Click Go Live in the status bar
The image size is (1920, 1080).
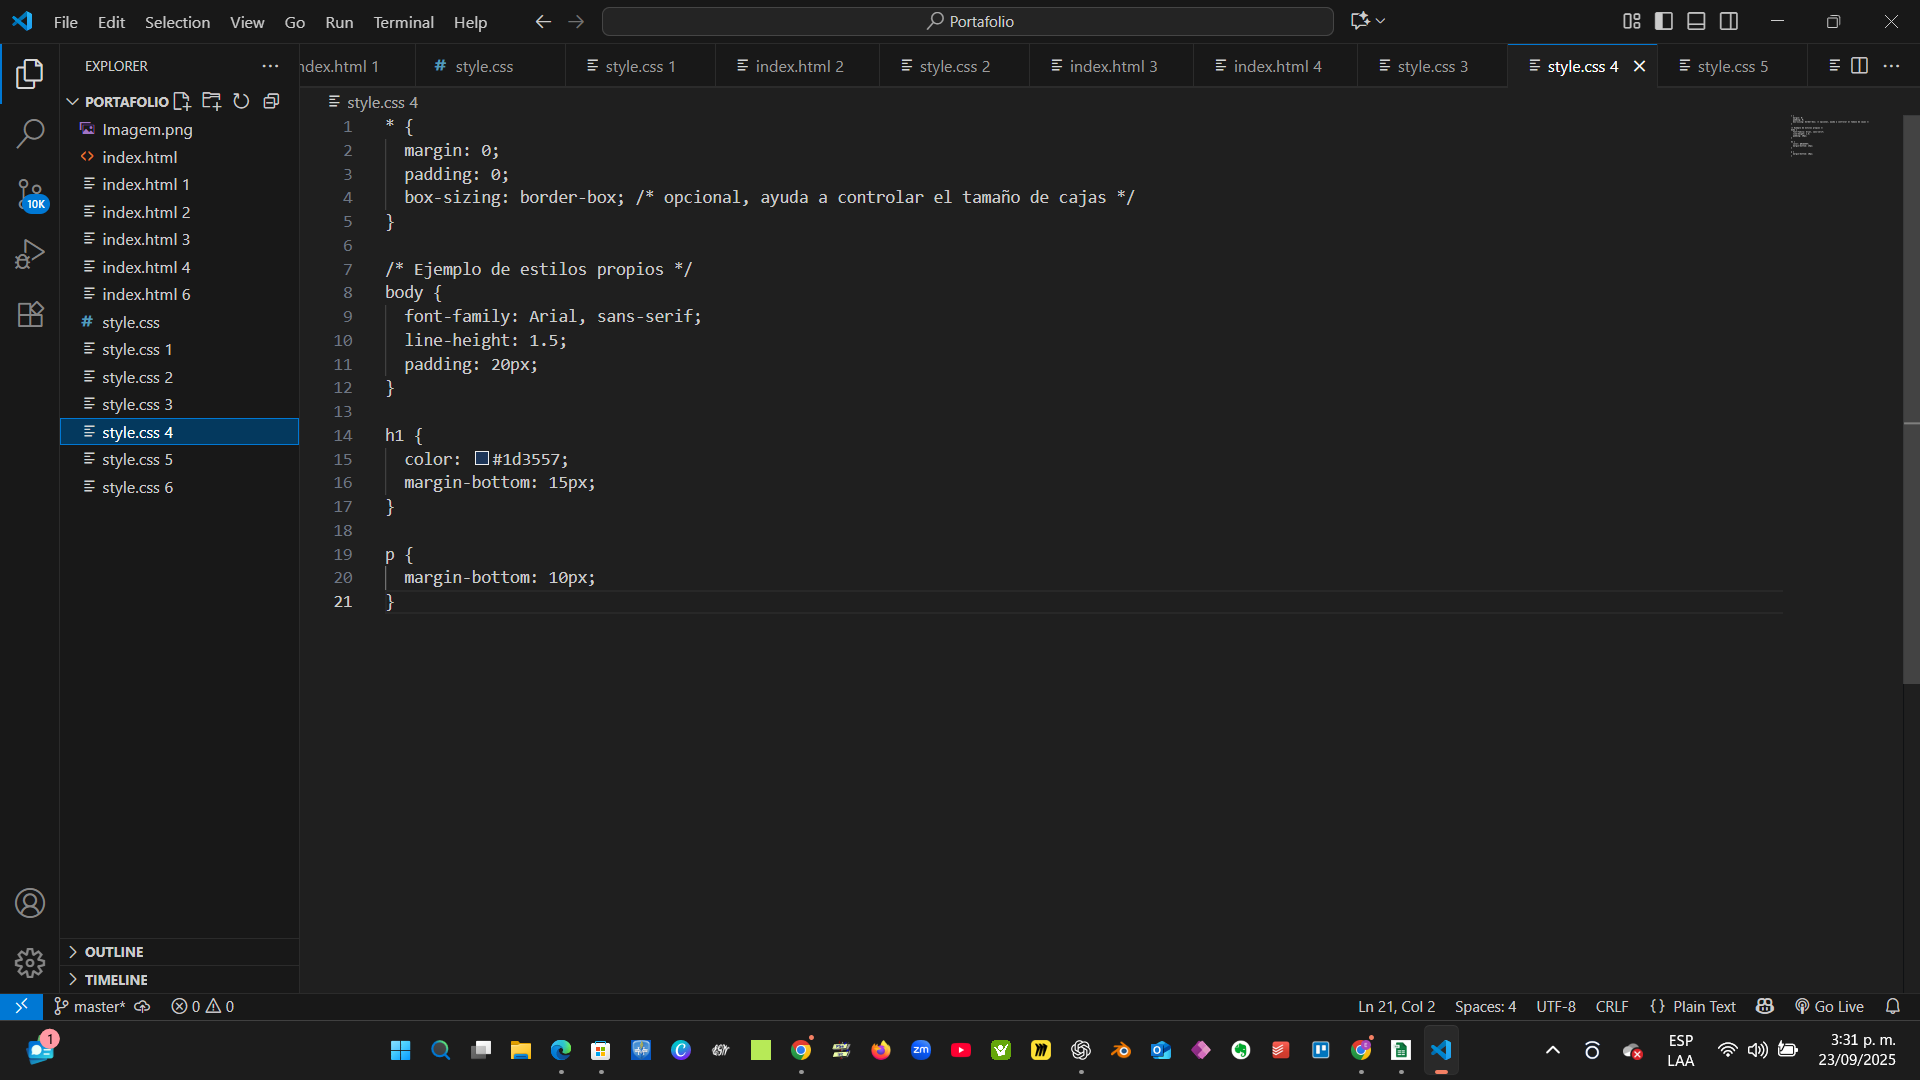(x=1829, y=1006)
